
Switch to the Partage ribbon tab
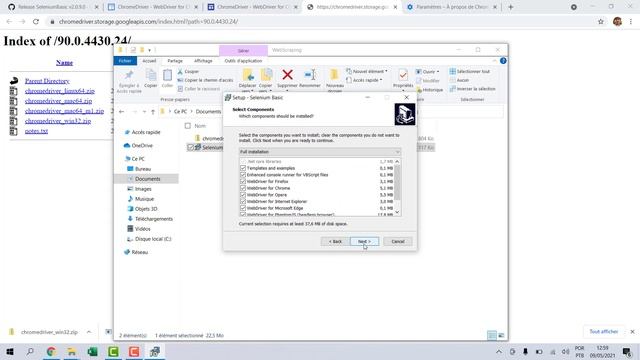click(x=175, y=61)
